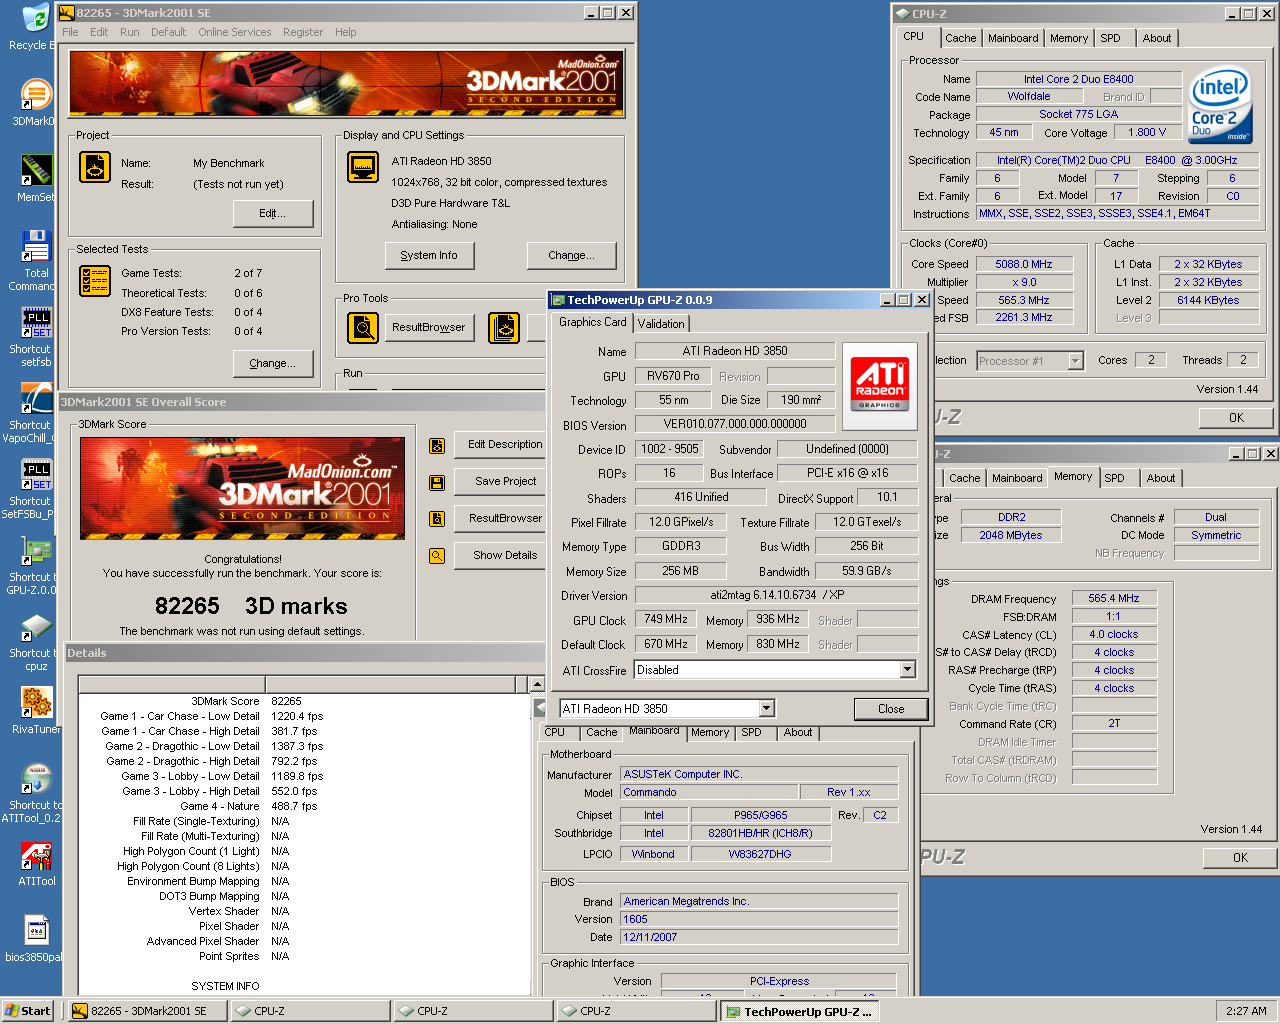The image size is (1280, 1024).
Task: Open the ATI CrossFire dropdown in GPU-Z
Action: coord(908,670)
